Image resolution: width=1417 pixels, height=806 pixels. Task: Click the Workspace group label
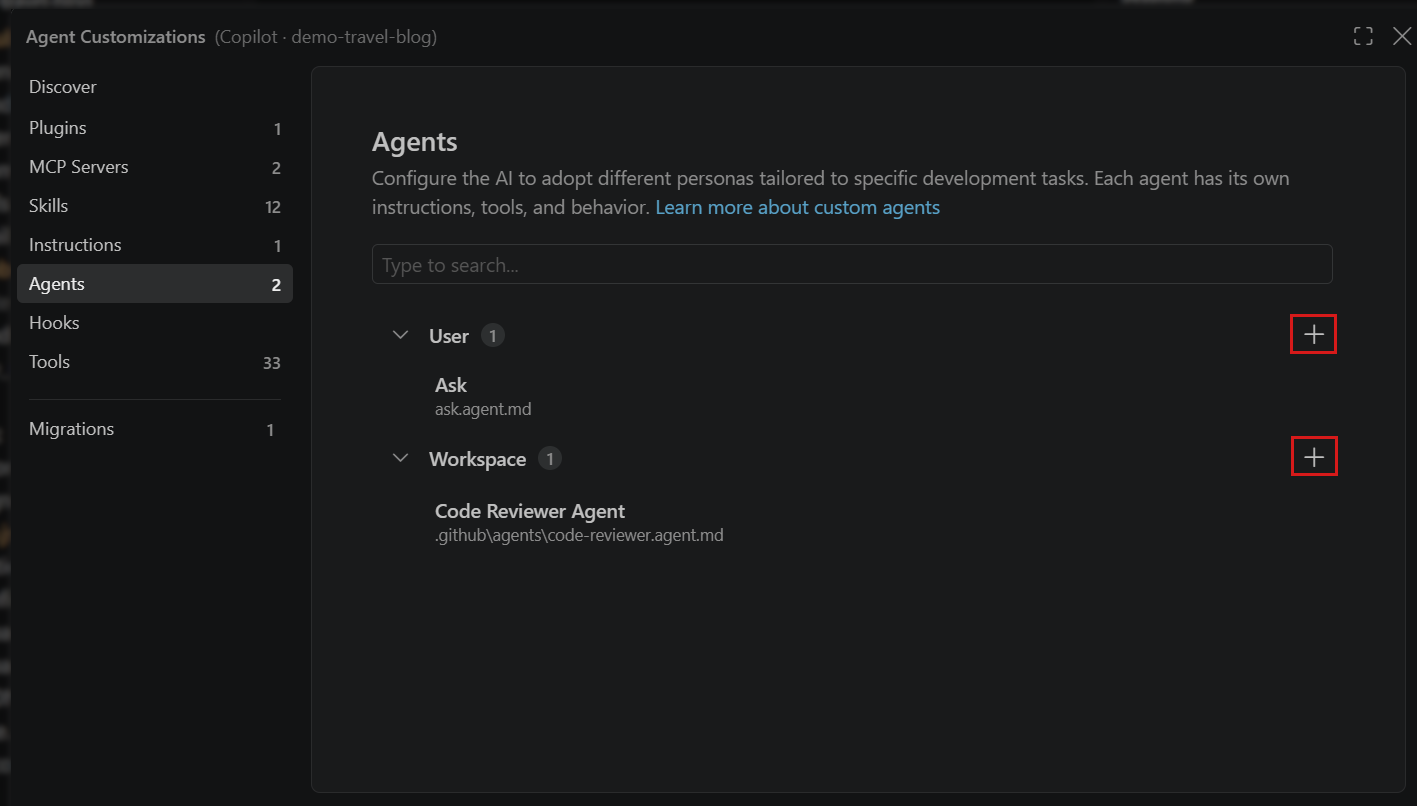pos(477,459)
